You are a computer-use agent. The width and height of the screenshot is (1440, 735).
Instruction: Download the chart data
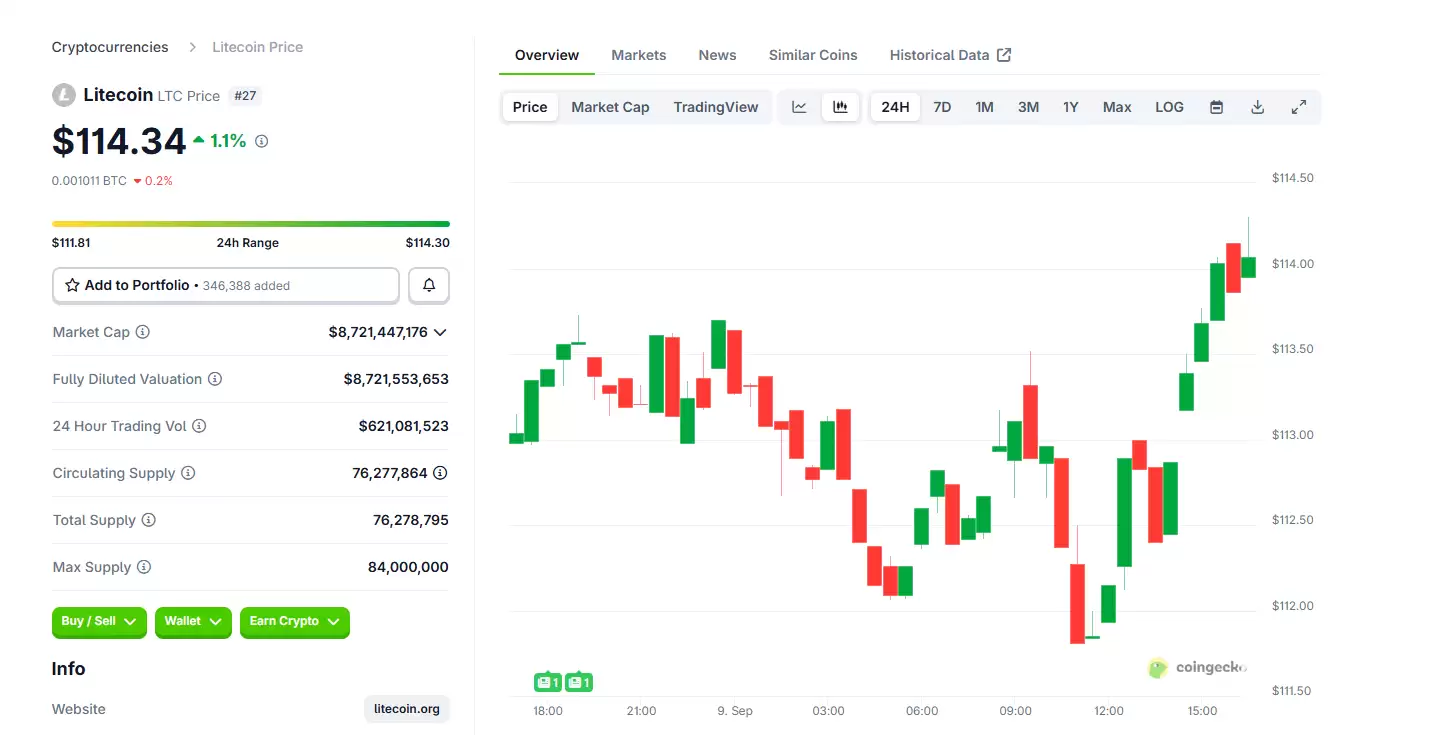pyautogui.click(x=1257, y=106)
